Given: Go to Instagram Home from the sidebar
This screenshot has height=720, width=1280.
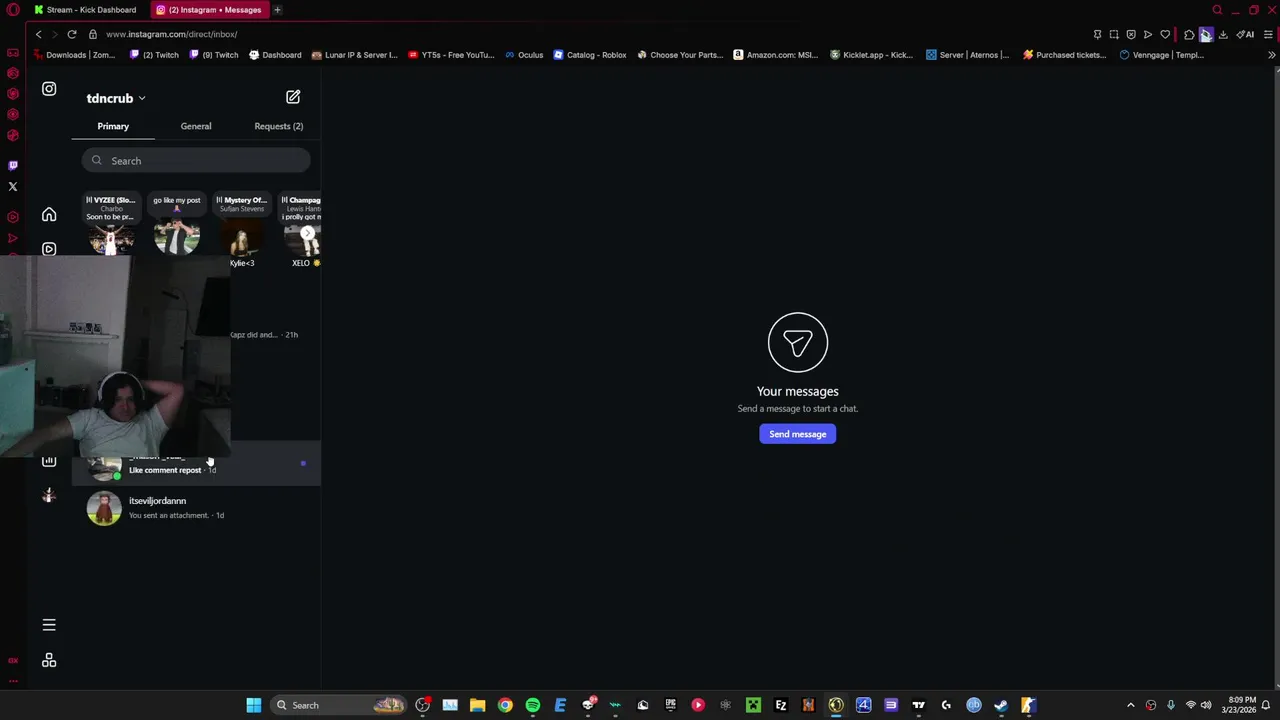Looking at the screenshot, I should (49, 215).
